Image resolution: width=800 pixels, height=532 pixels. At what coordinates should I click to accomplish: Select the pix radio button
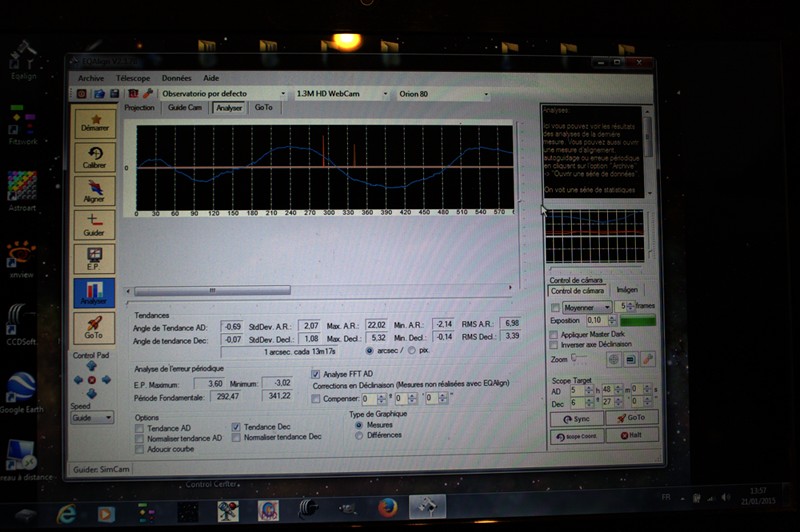point(412,350)
